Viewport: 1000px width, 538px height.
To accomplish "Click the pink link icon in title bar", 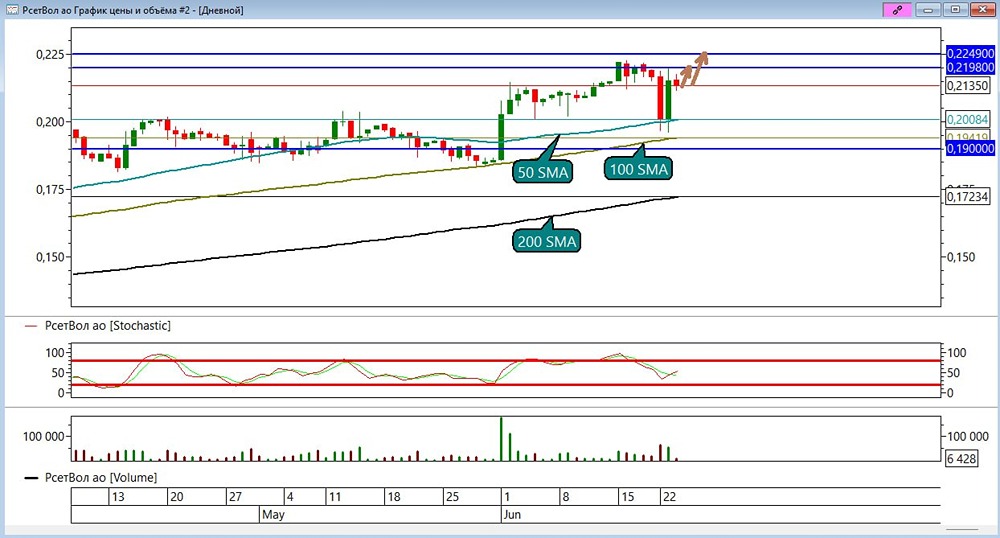I will tap(896, 10).
